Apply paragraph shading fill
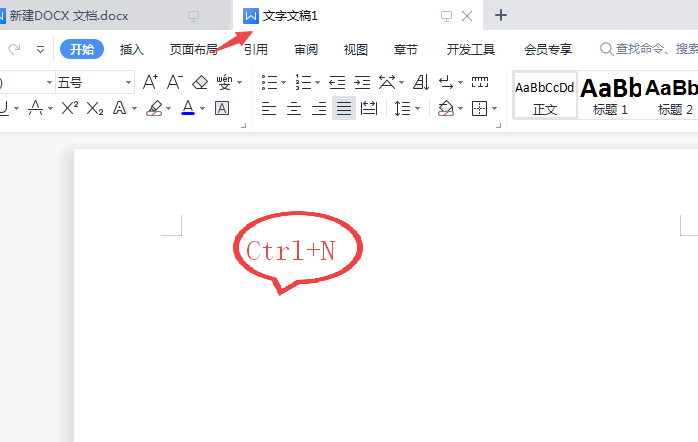698x442 pixels. click(446, 108)
